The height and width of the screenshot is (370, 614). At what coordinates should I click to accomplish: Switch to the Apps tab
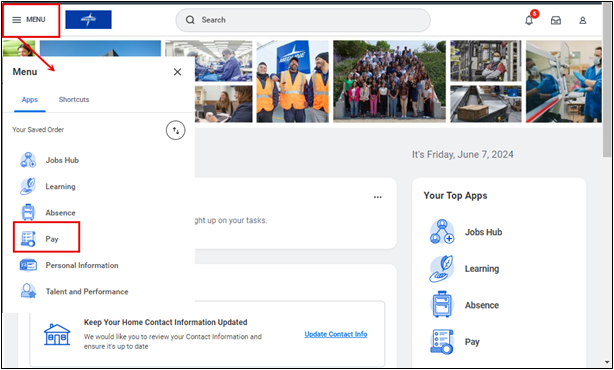pyautogui.click(x=30, y=99)
